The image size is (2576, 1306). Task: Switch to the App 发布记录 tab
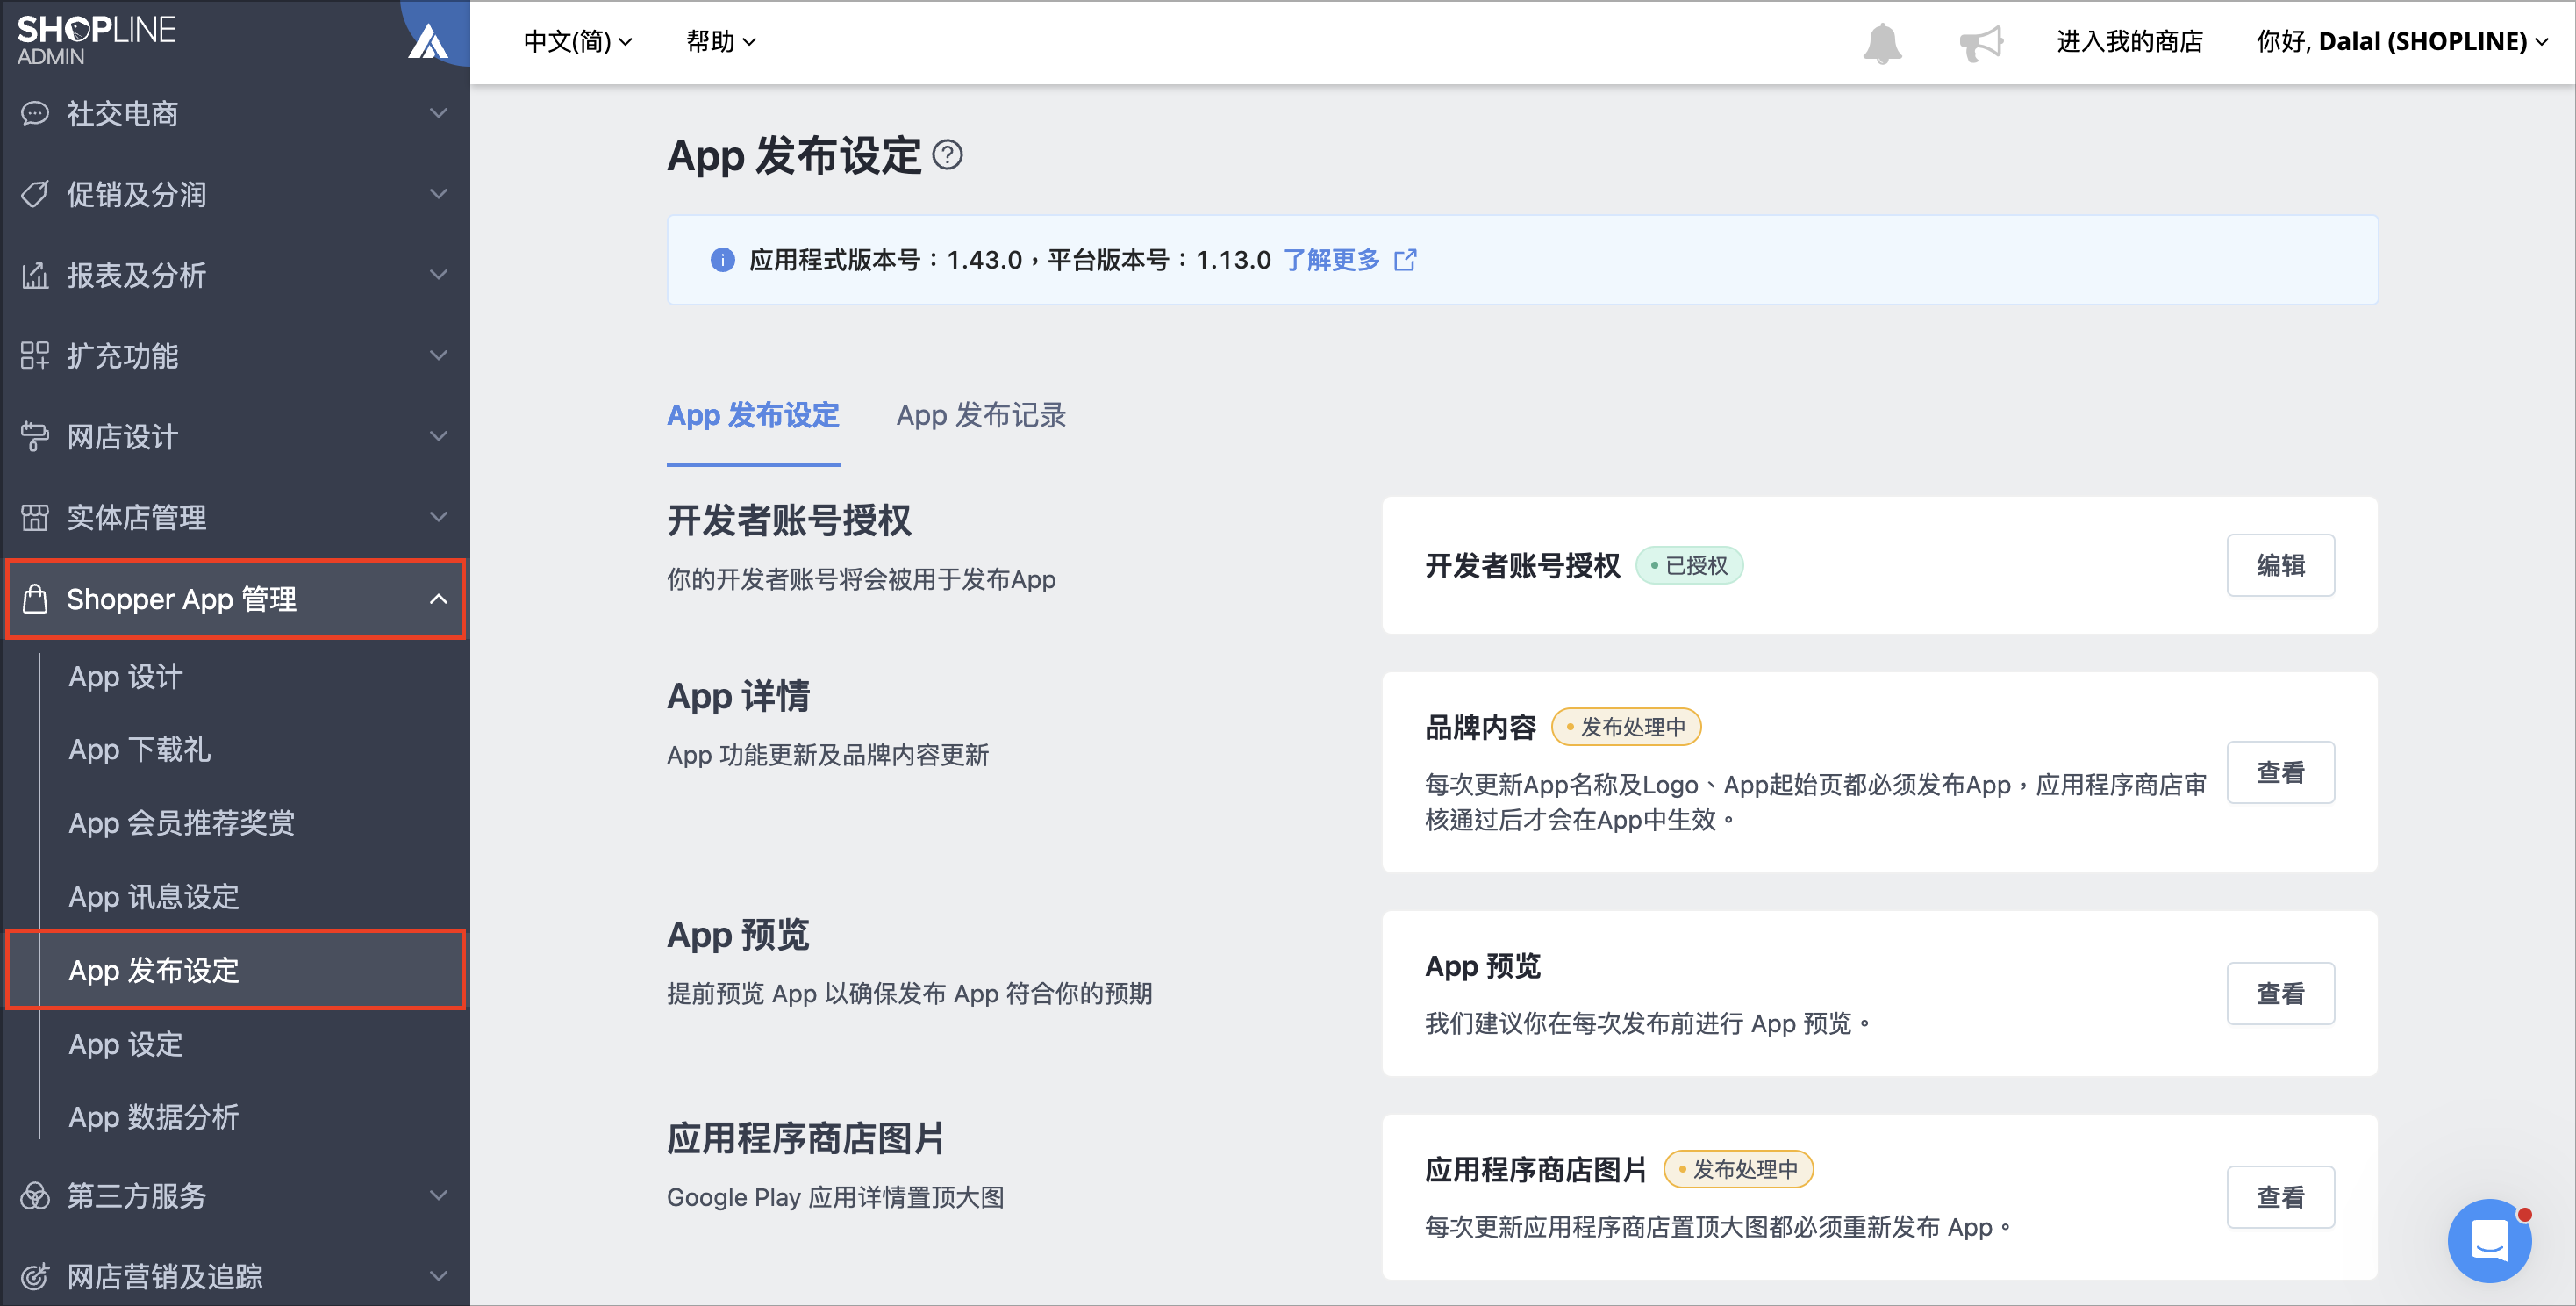[x=981, y=415]
